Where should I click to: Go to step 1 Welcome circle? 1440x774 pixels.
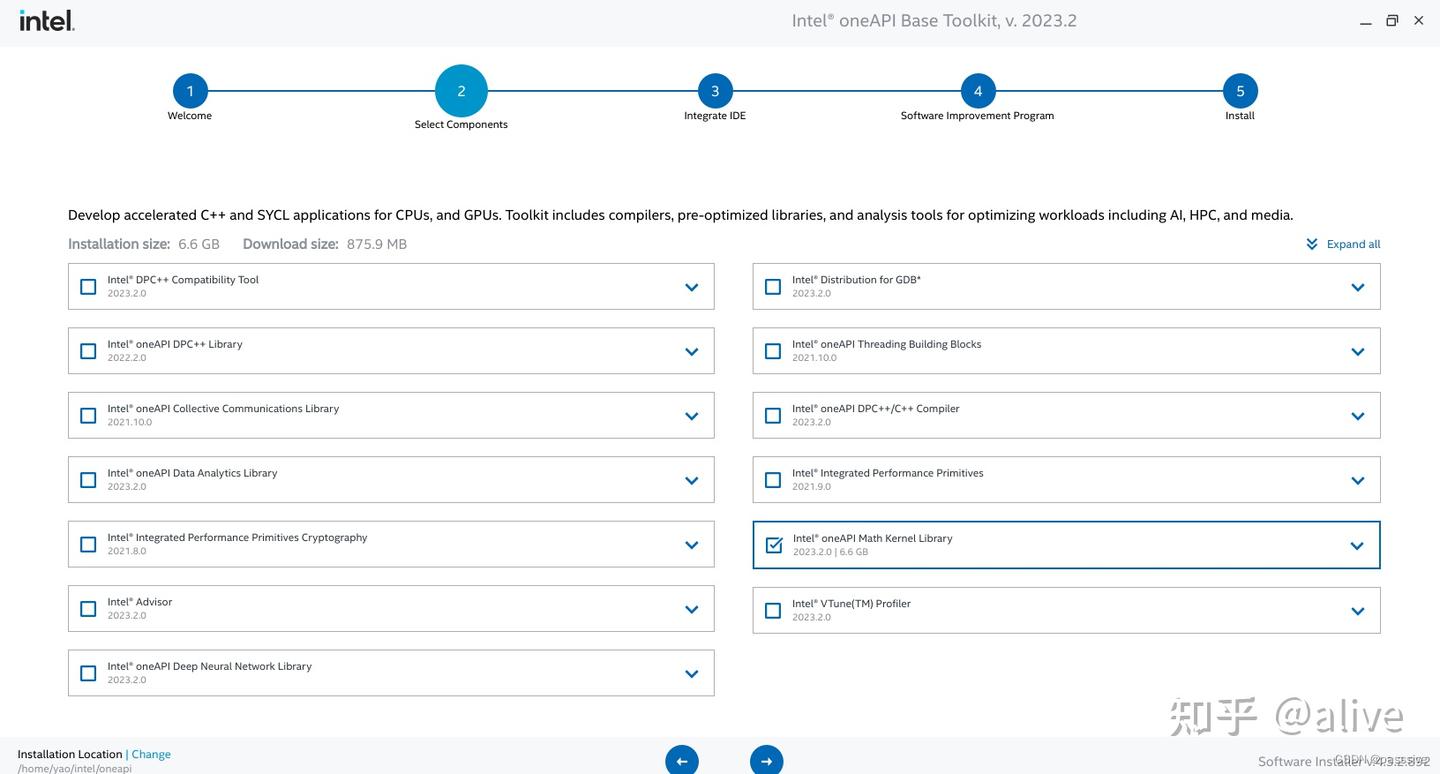pos(190,91)
